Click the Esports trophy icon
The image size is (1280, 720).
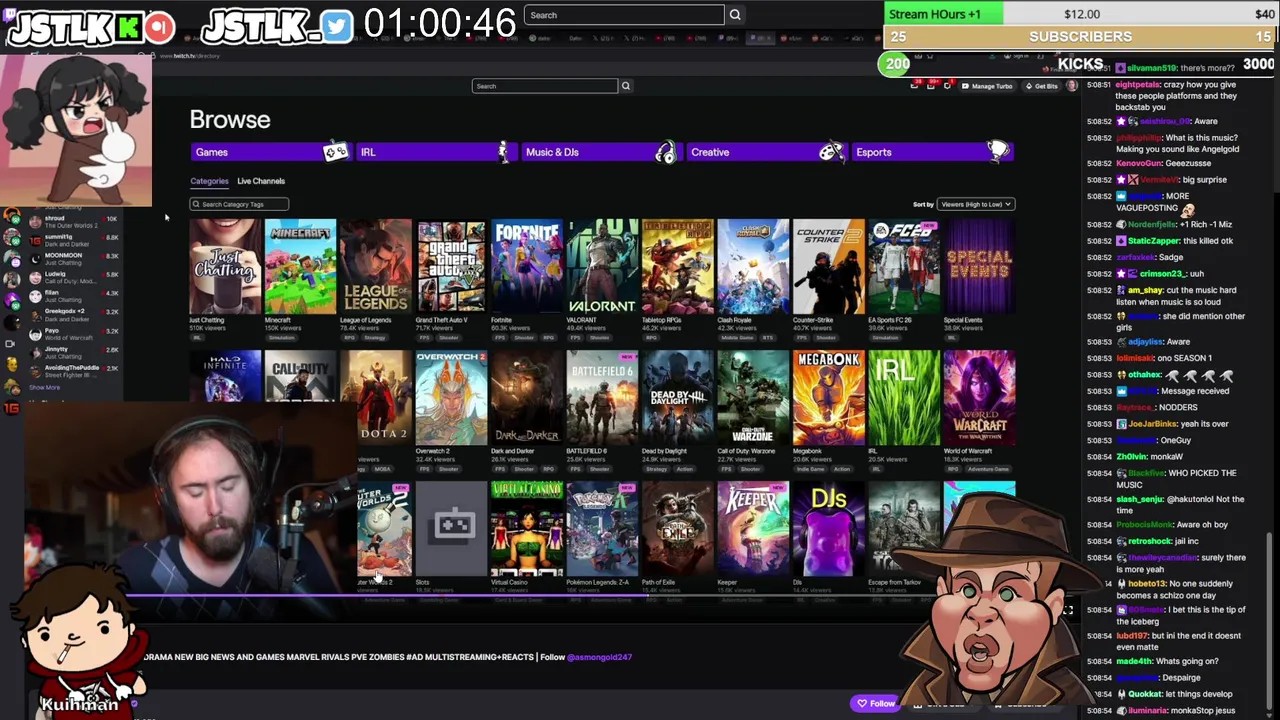998,151
